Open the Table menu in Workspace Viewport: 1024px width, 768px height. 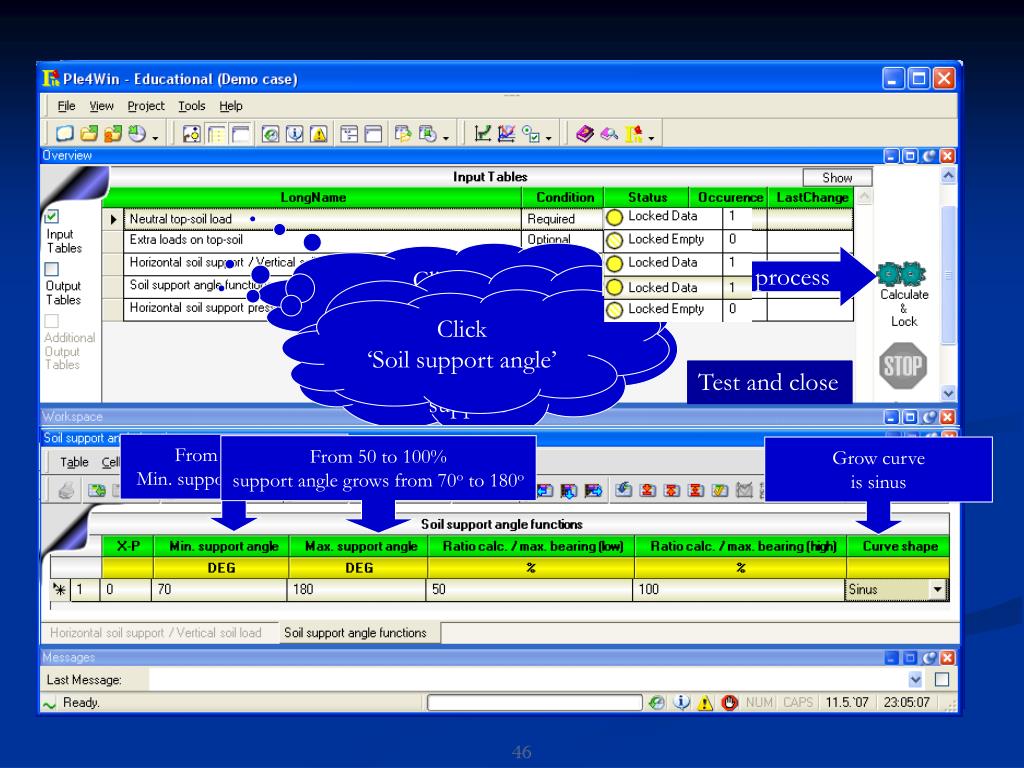point(74,462)
